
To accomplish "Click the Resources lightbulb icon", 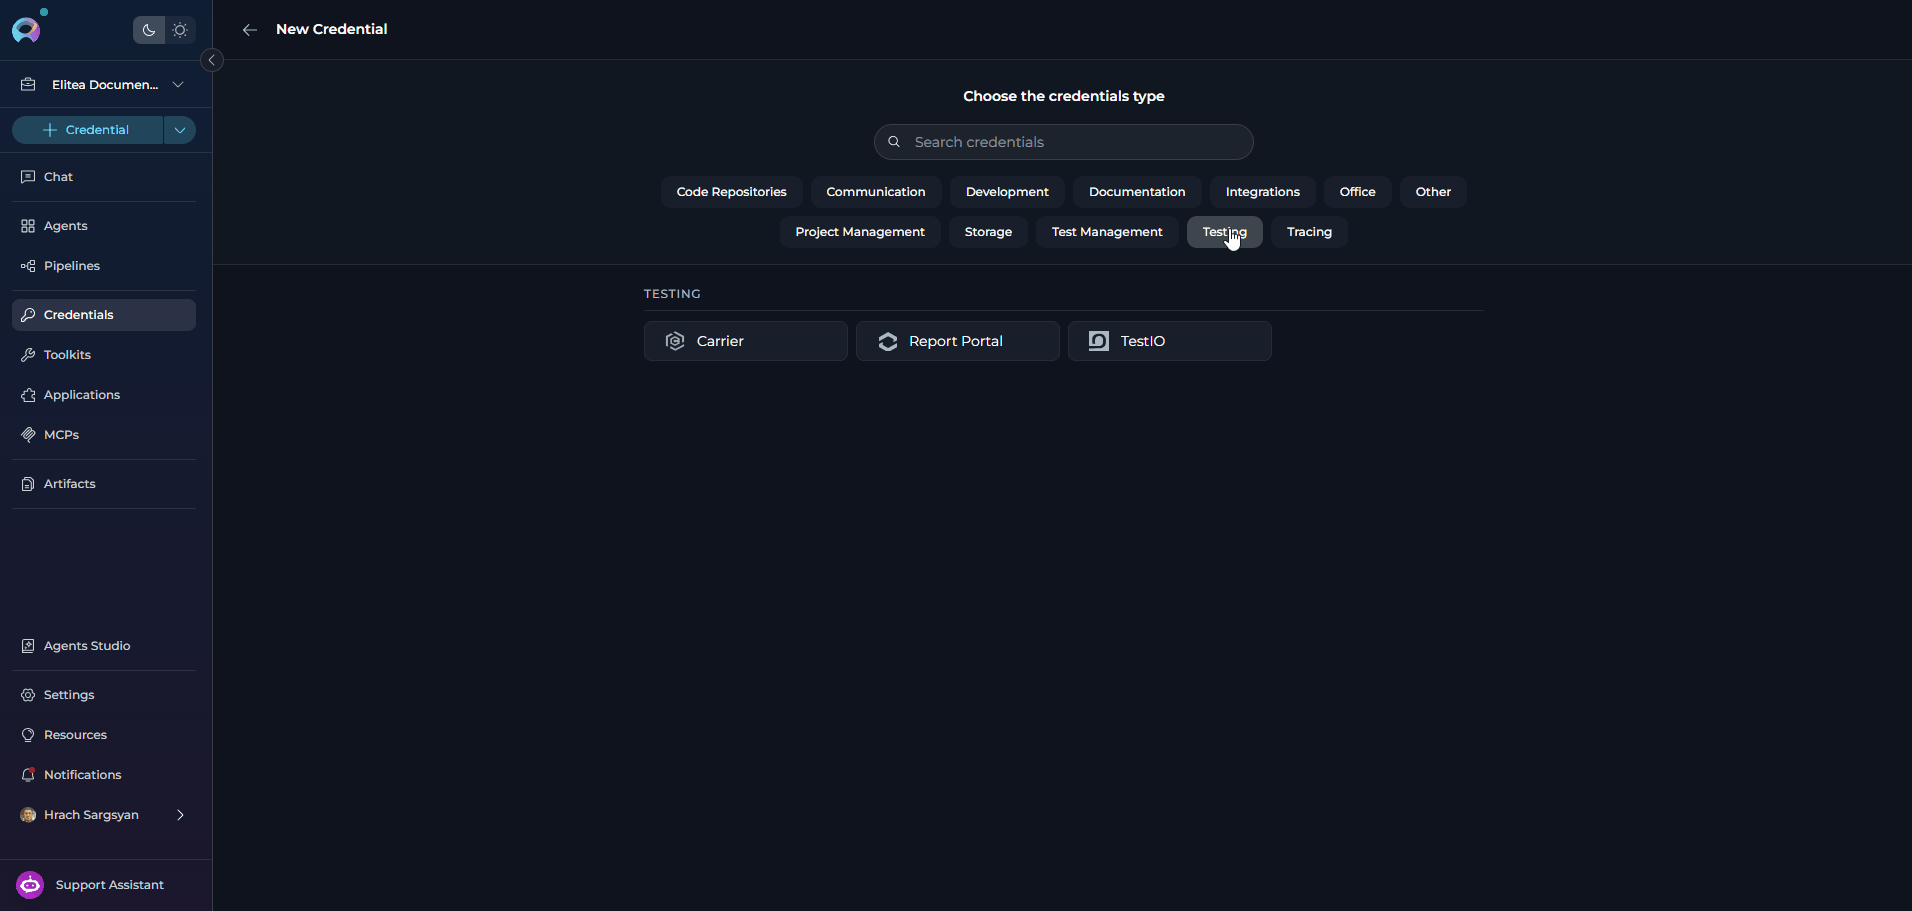I will (x=28, y=735).
